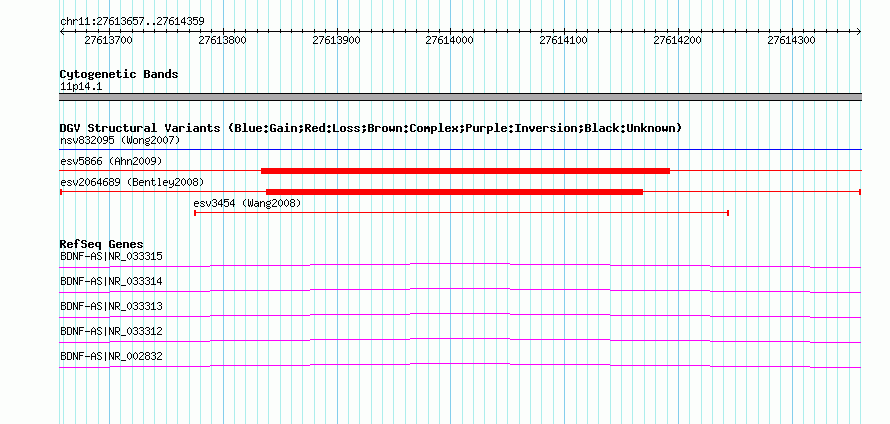Click the thick red esv2064689 loss bar

coord(454,192)
